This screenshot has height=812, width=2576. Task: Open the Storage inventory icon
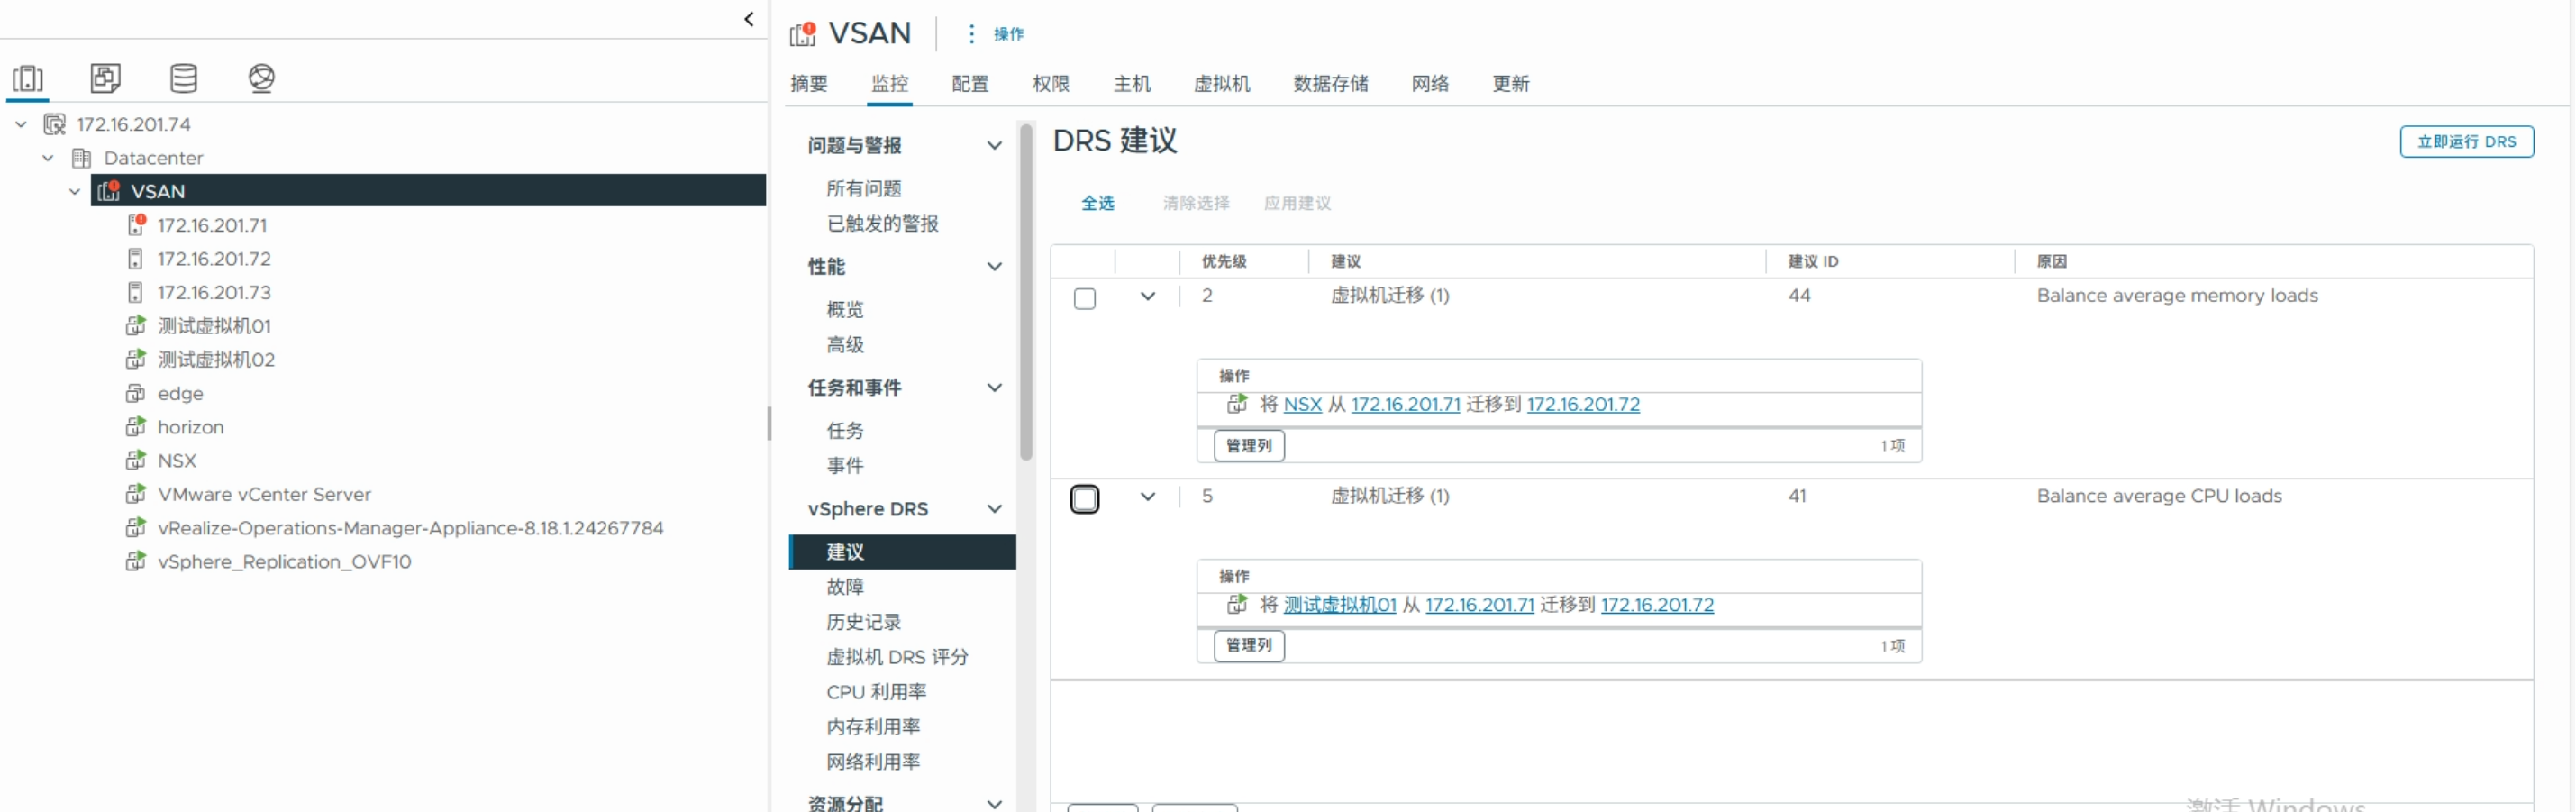pyautogui.click(x=183, y=78)
